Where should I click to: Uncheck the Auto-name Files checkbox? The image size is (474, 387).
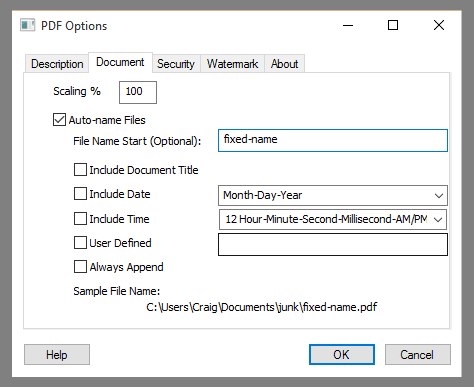click(59, 120)
